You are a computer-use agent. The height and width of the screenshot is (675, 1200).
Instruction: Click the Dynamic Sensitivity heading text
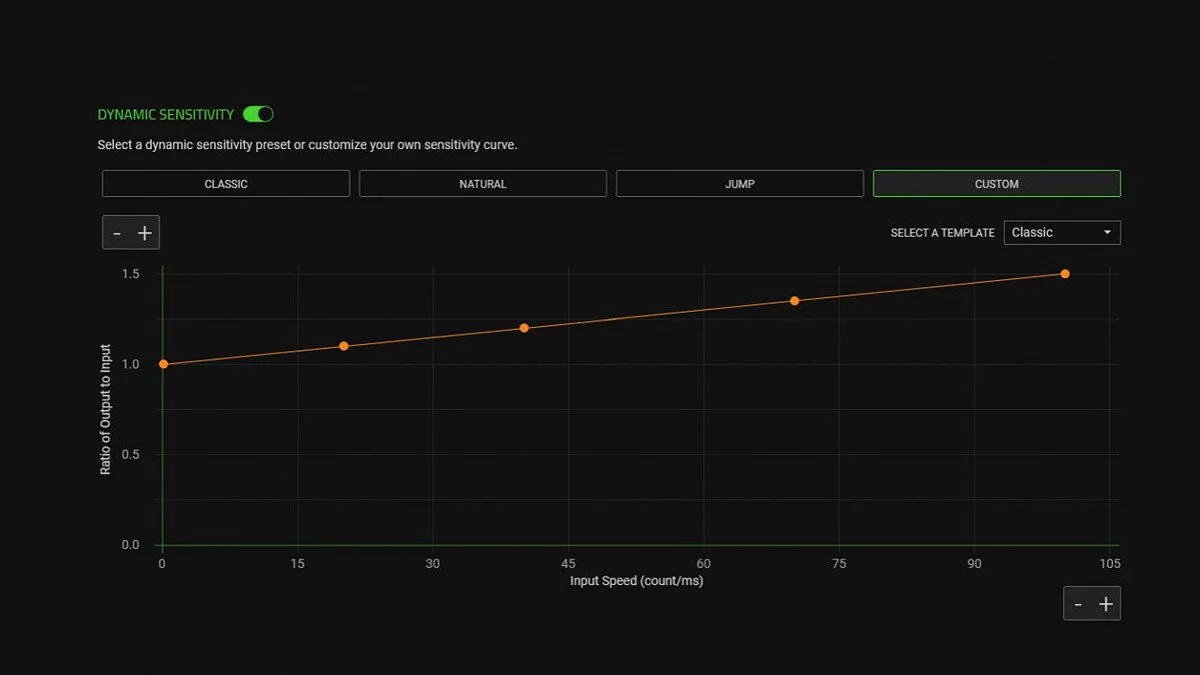point(166,115)
